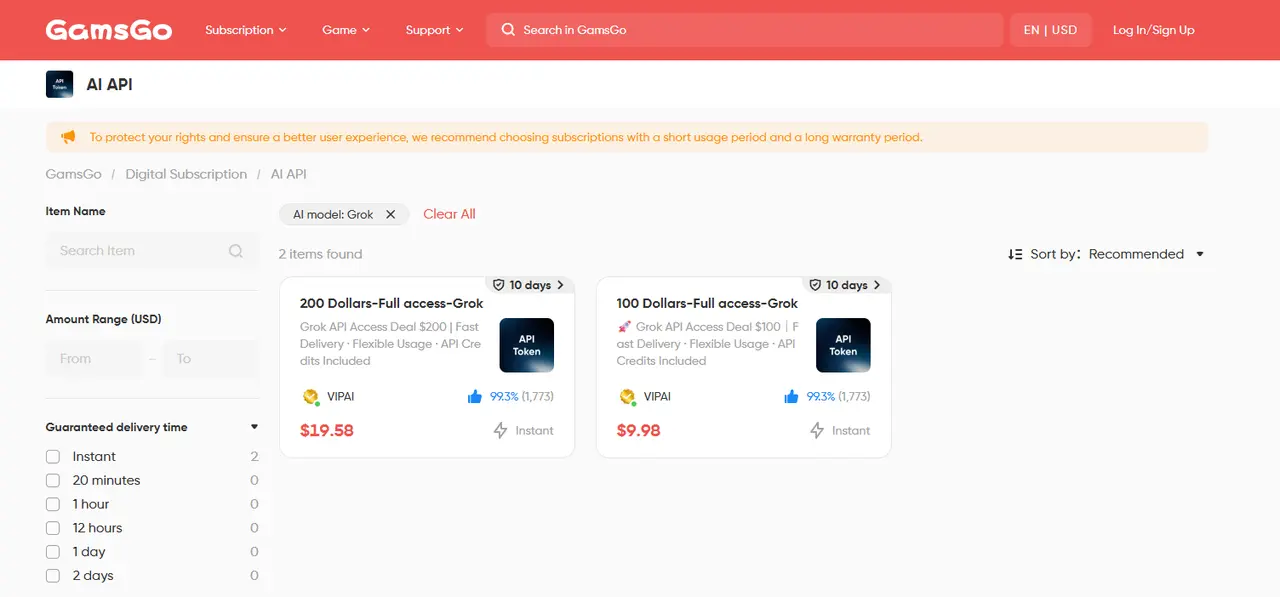Click the protect your rights notice banner

627,137
